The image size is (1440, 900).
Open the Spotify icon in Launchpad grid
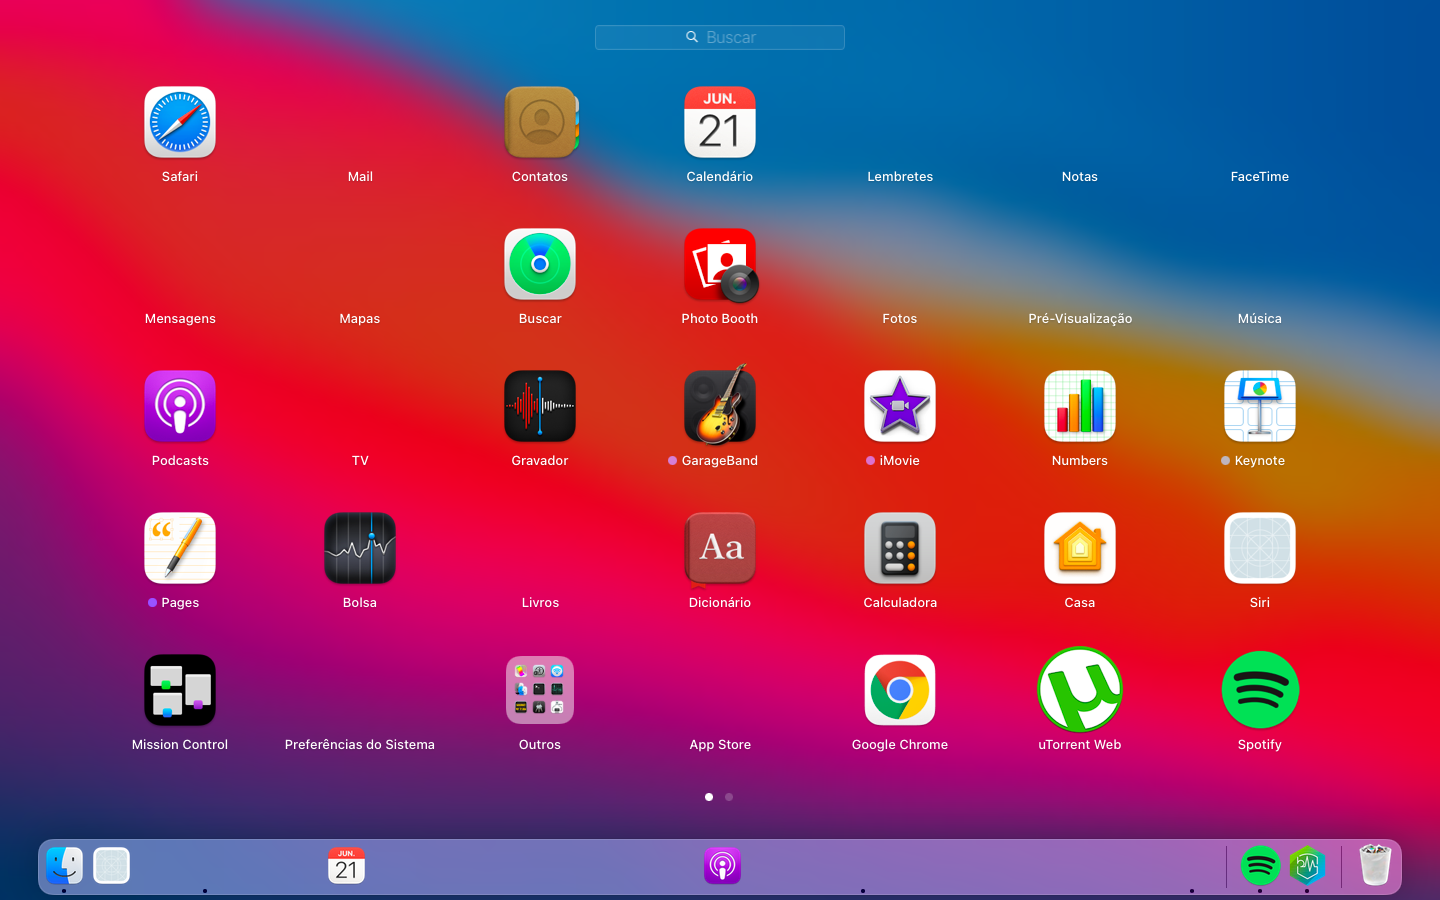pyautogui.click(x=1260, y=690)
